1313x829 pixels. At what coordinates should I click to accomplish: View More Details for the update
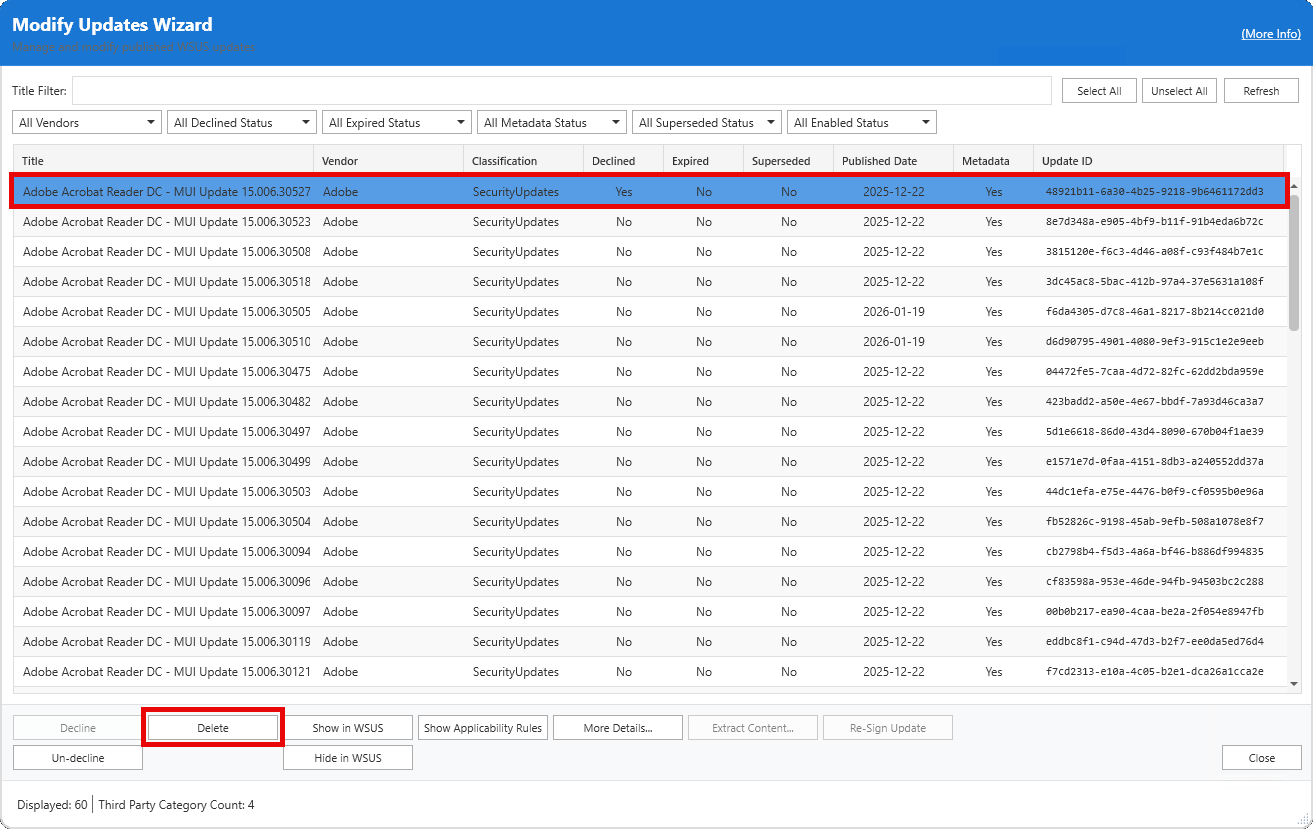click(617, 727)
